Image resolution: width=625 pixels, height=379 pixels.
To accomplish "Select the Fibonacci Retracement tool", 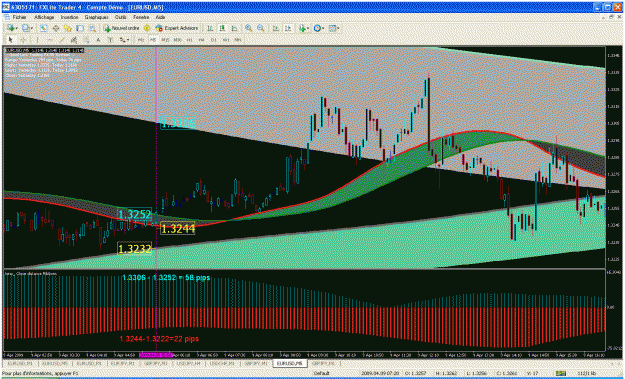I will pyautogui.click(x=86, y=39).
